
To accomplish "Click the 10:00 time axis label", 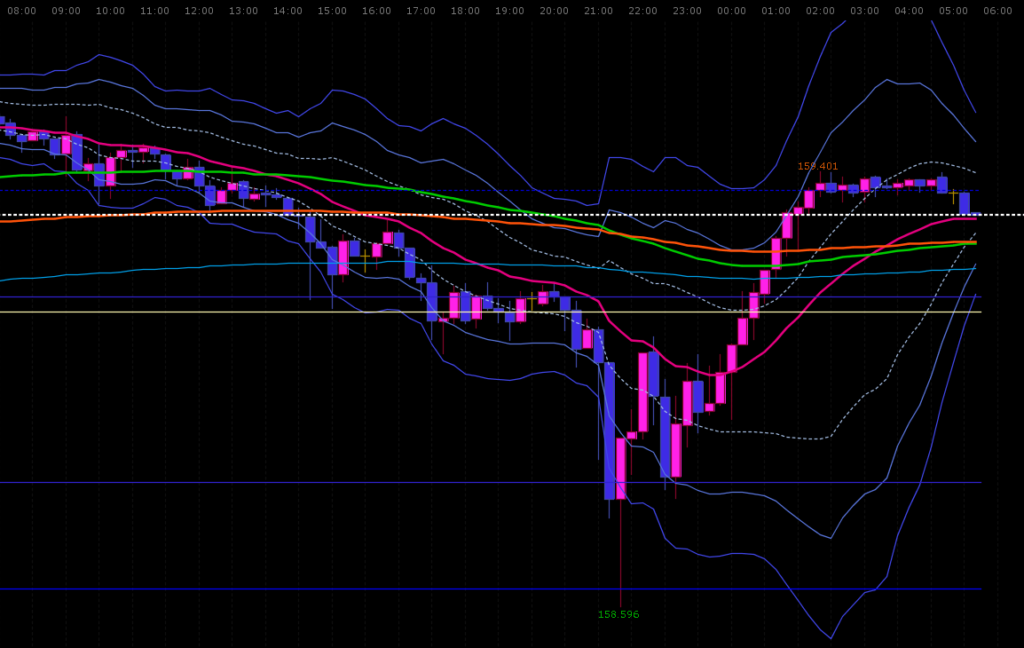I will 110,11.
